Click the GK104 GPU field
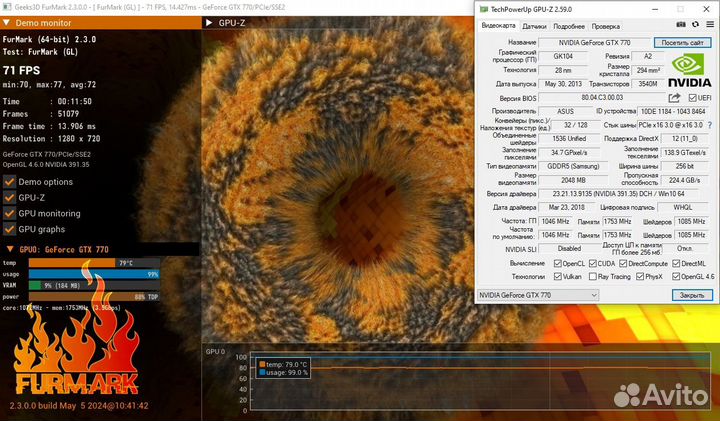The width and height of the screenshot is (720, 421). pyautogui.click(x=562, y=56)
